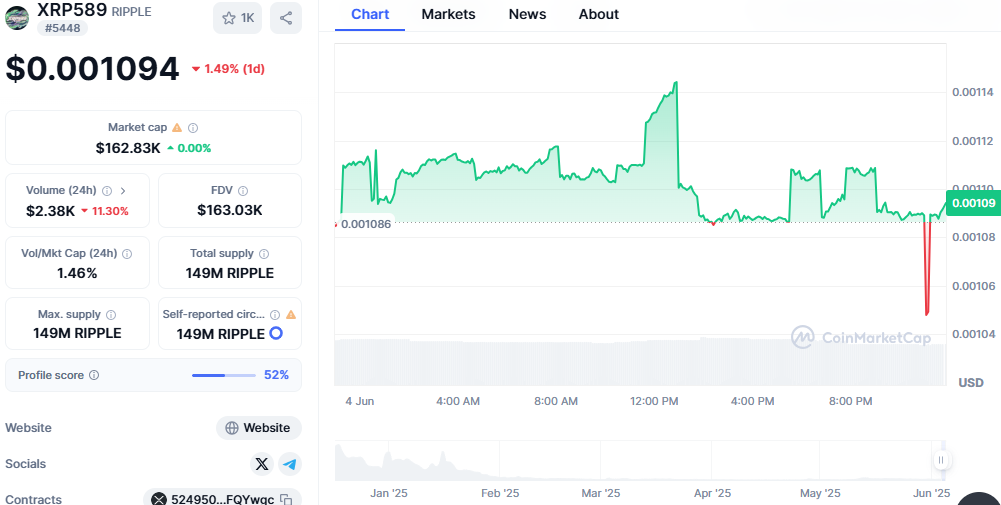1001x505 pixels.
Task: Open the Telegram social icon
Action: tap(290, 464)
